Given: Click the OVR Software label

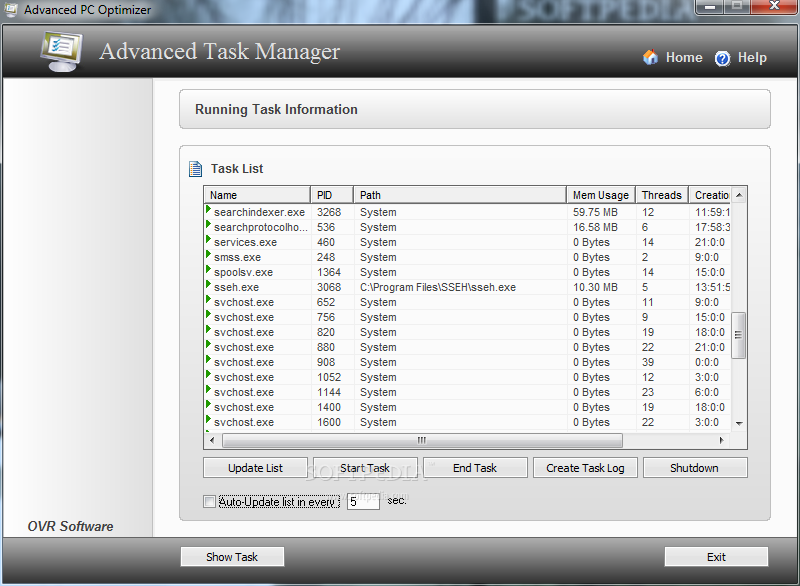Looking at the screenshot, I should coord(70,526).
